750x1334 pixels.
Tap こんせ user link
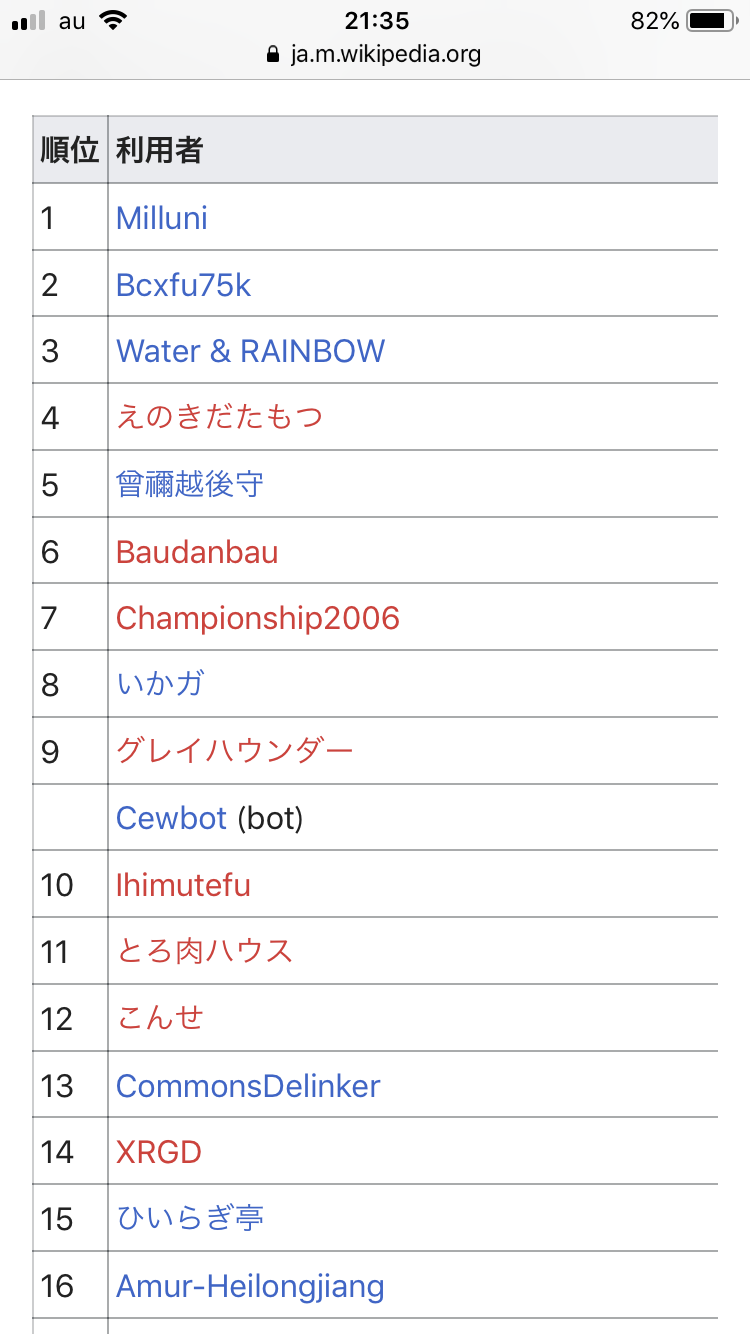coord(160,1018)
